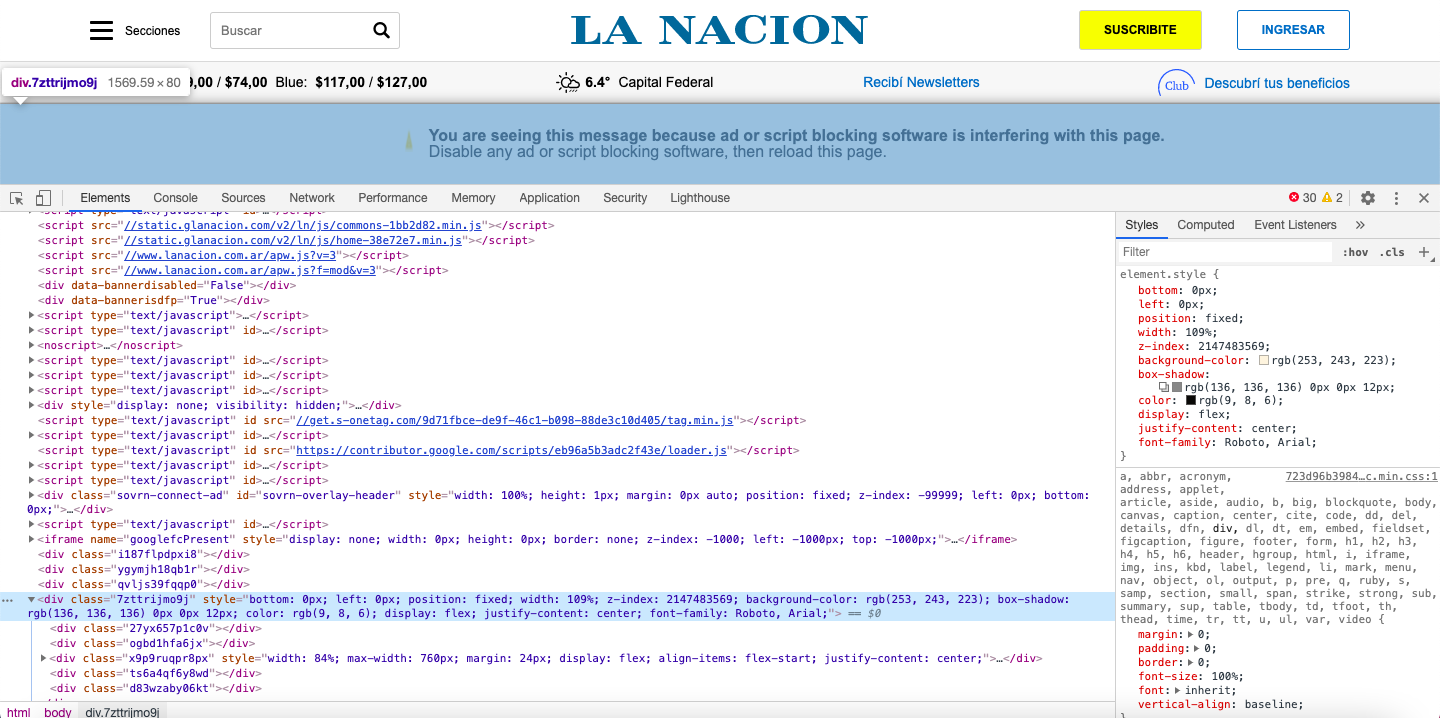Open the yellow warnings count indicator
The height and width of the screenshot is (718, 1440).
1333,198
